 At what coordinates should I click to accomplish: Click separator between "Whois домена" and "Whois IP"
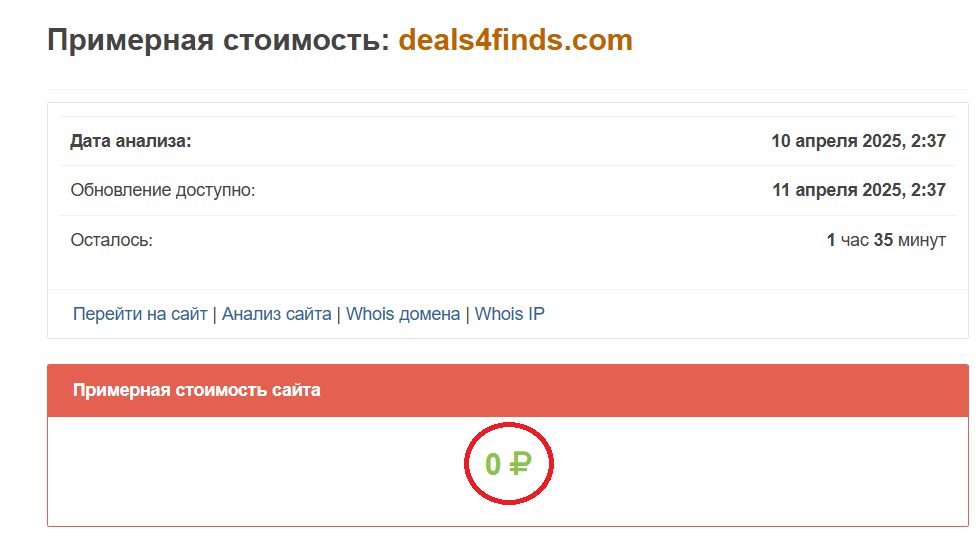468,314
